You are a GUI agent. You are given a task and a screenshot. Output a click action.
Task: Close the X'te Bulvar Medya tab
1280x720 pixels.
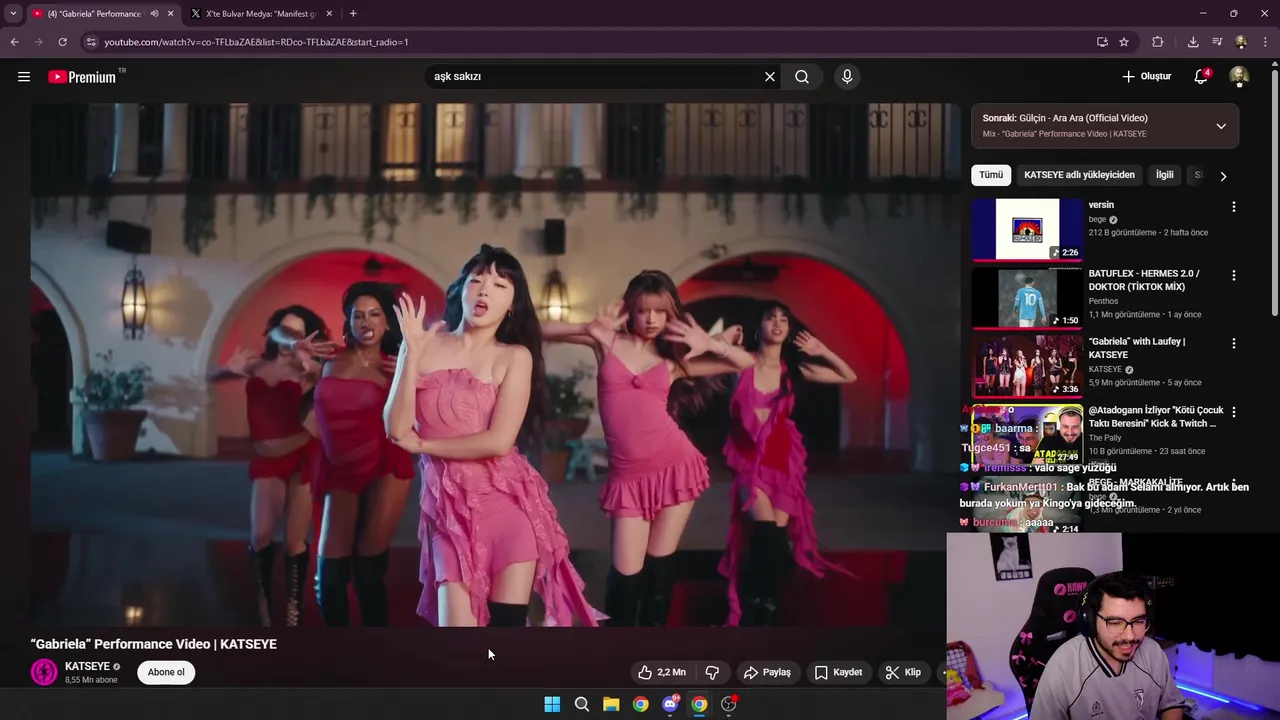tap(329, 14)
